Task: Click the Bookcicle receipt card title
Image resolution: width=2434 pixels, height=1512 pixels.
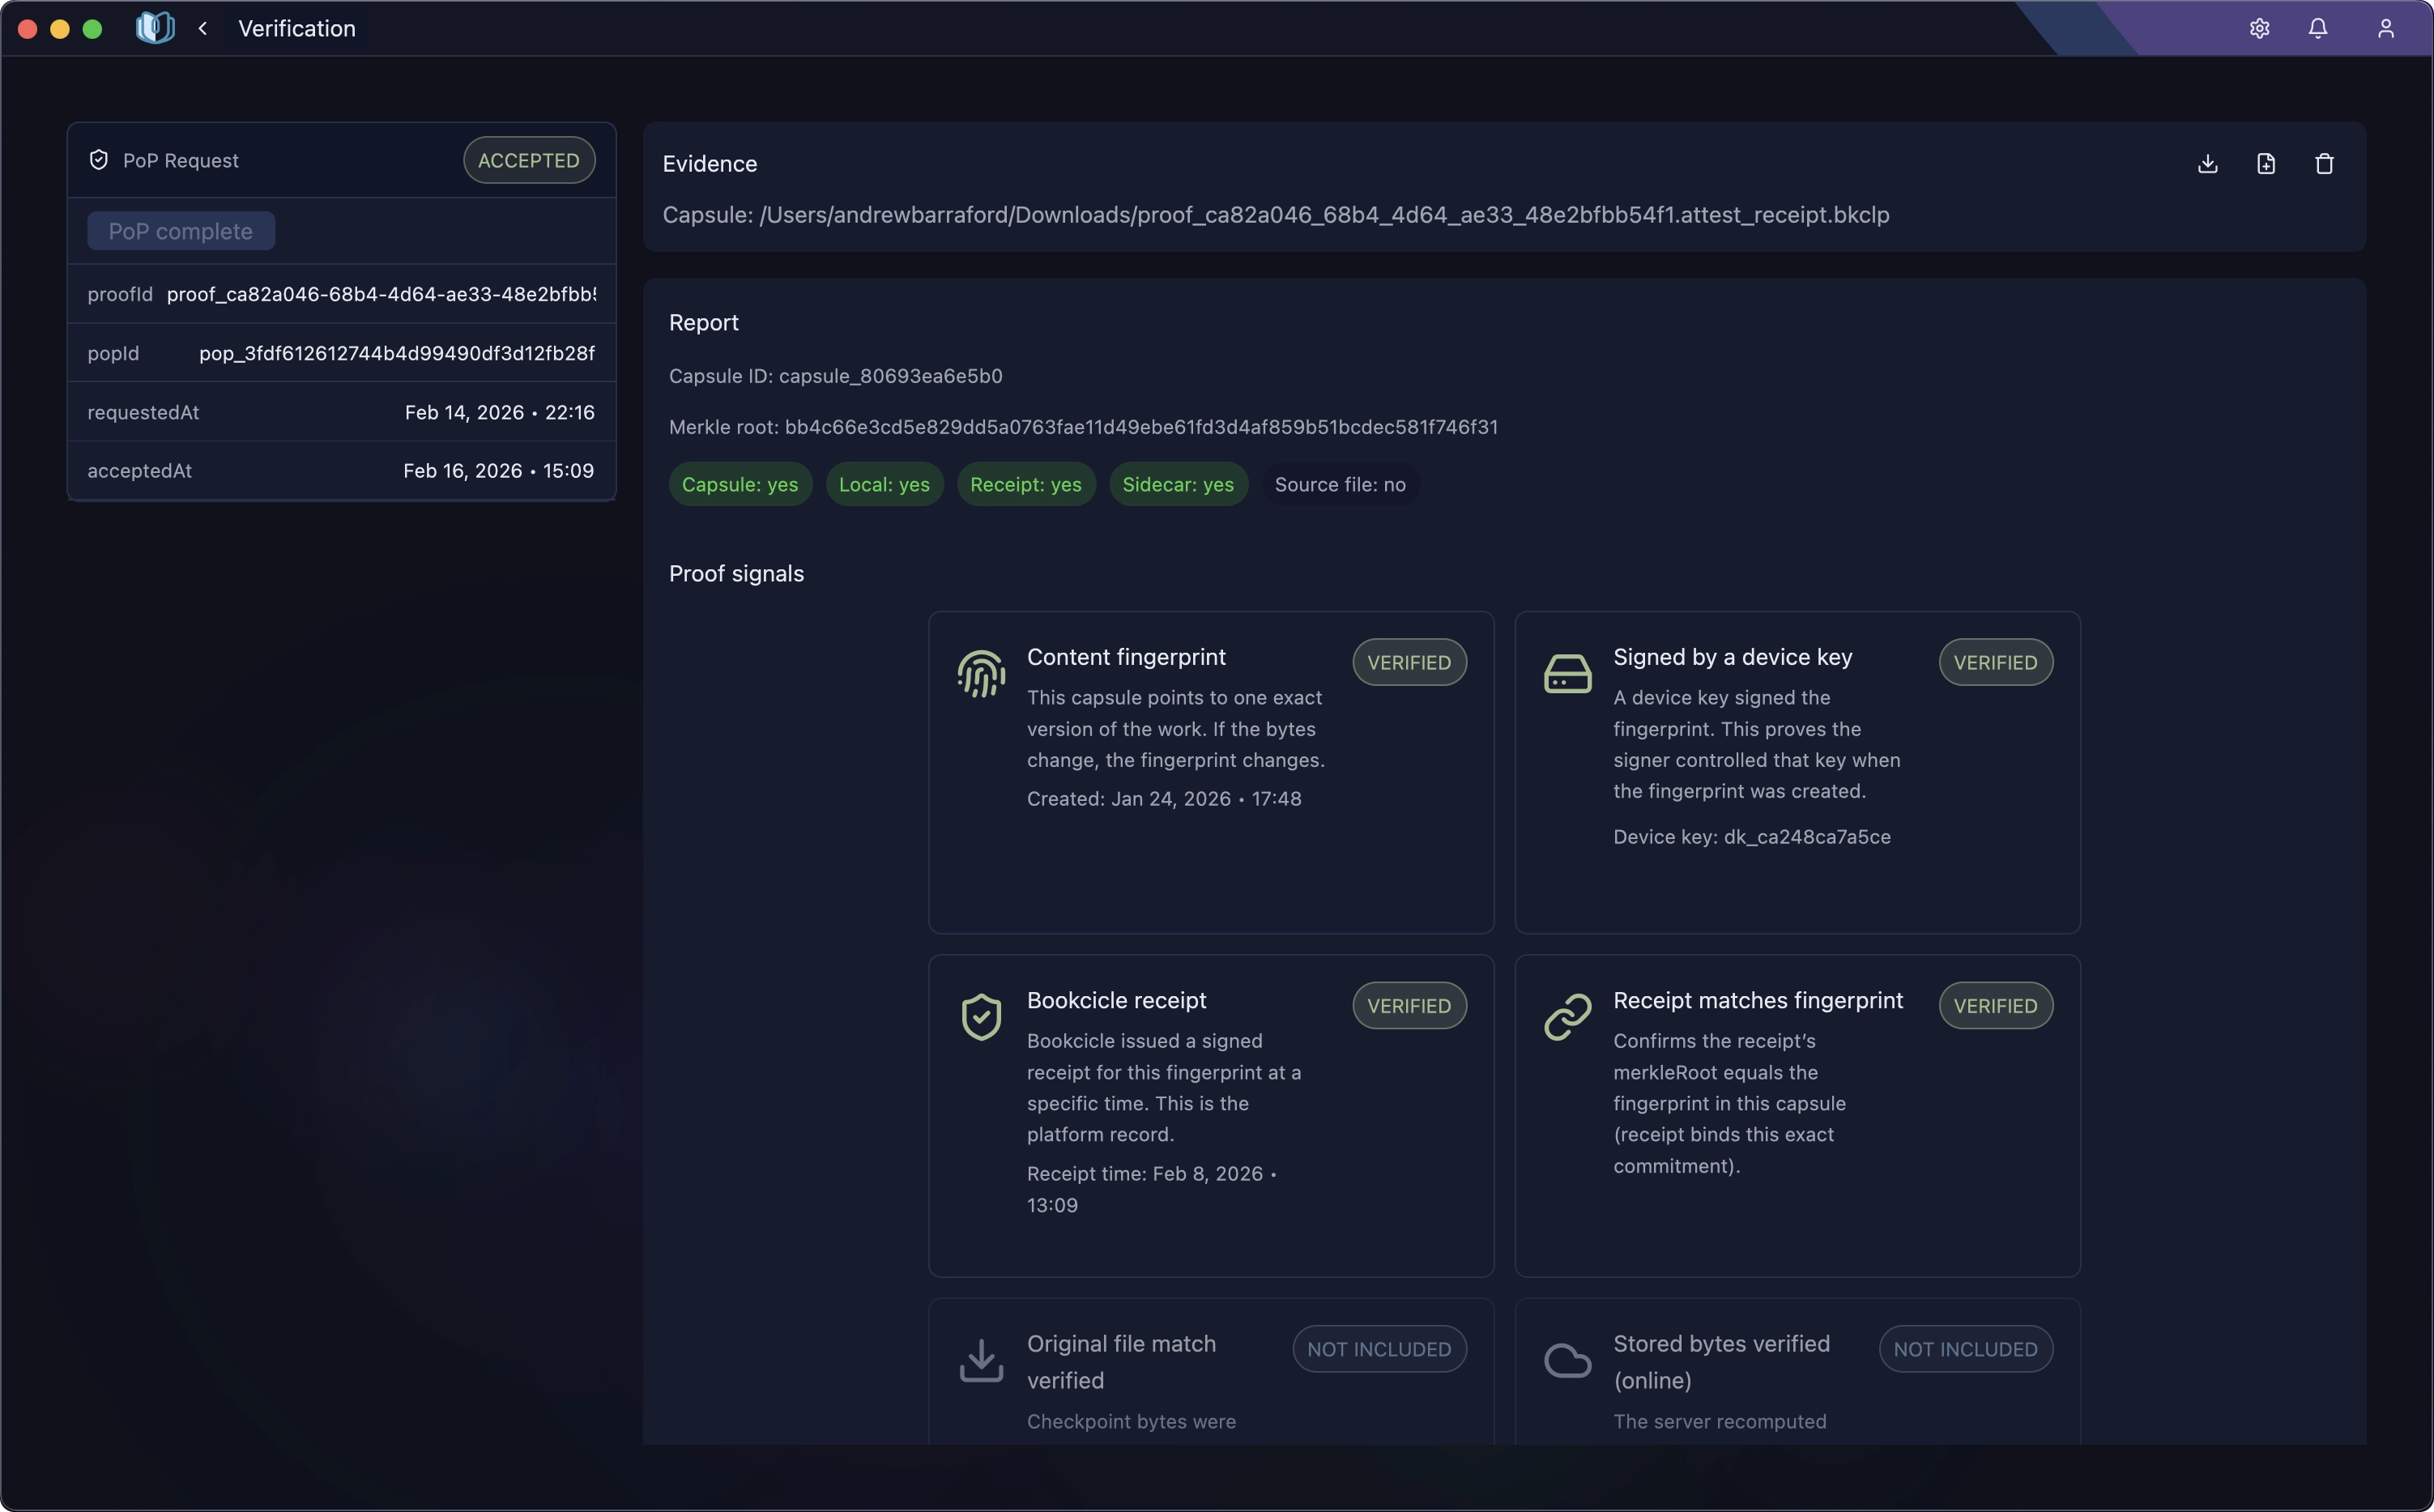Action: pyautogui.click(x=1117, y=1000)
